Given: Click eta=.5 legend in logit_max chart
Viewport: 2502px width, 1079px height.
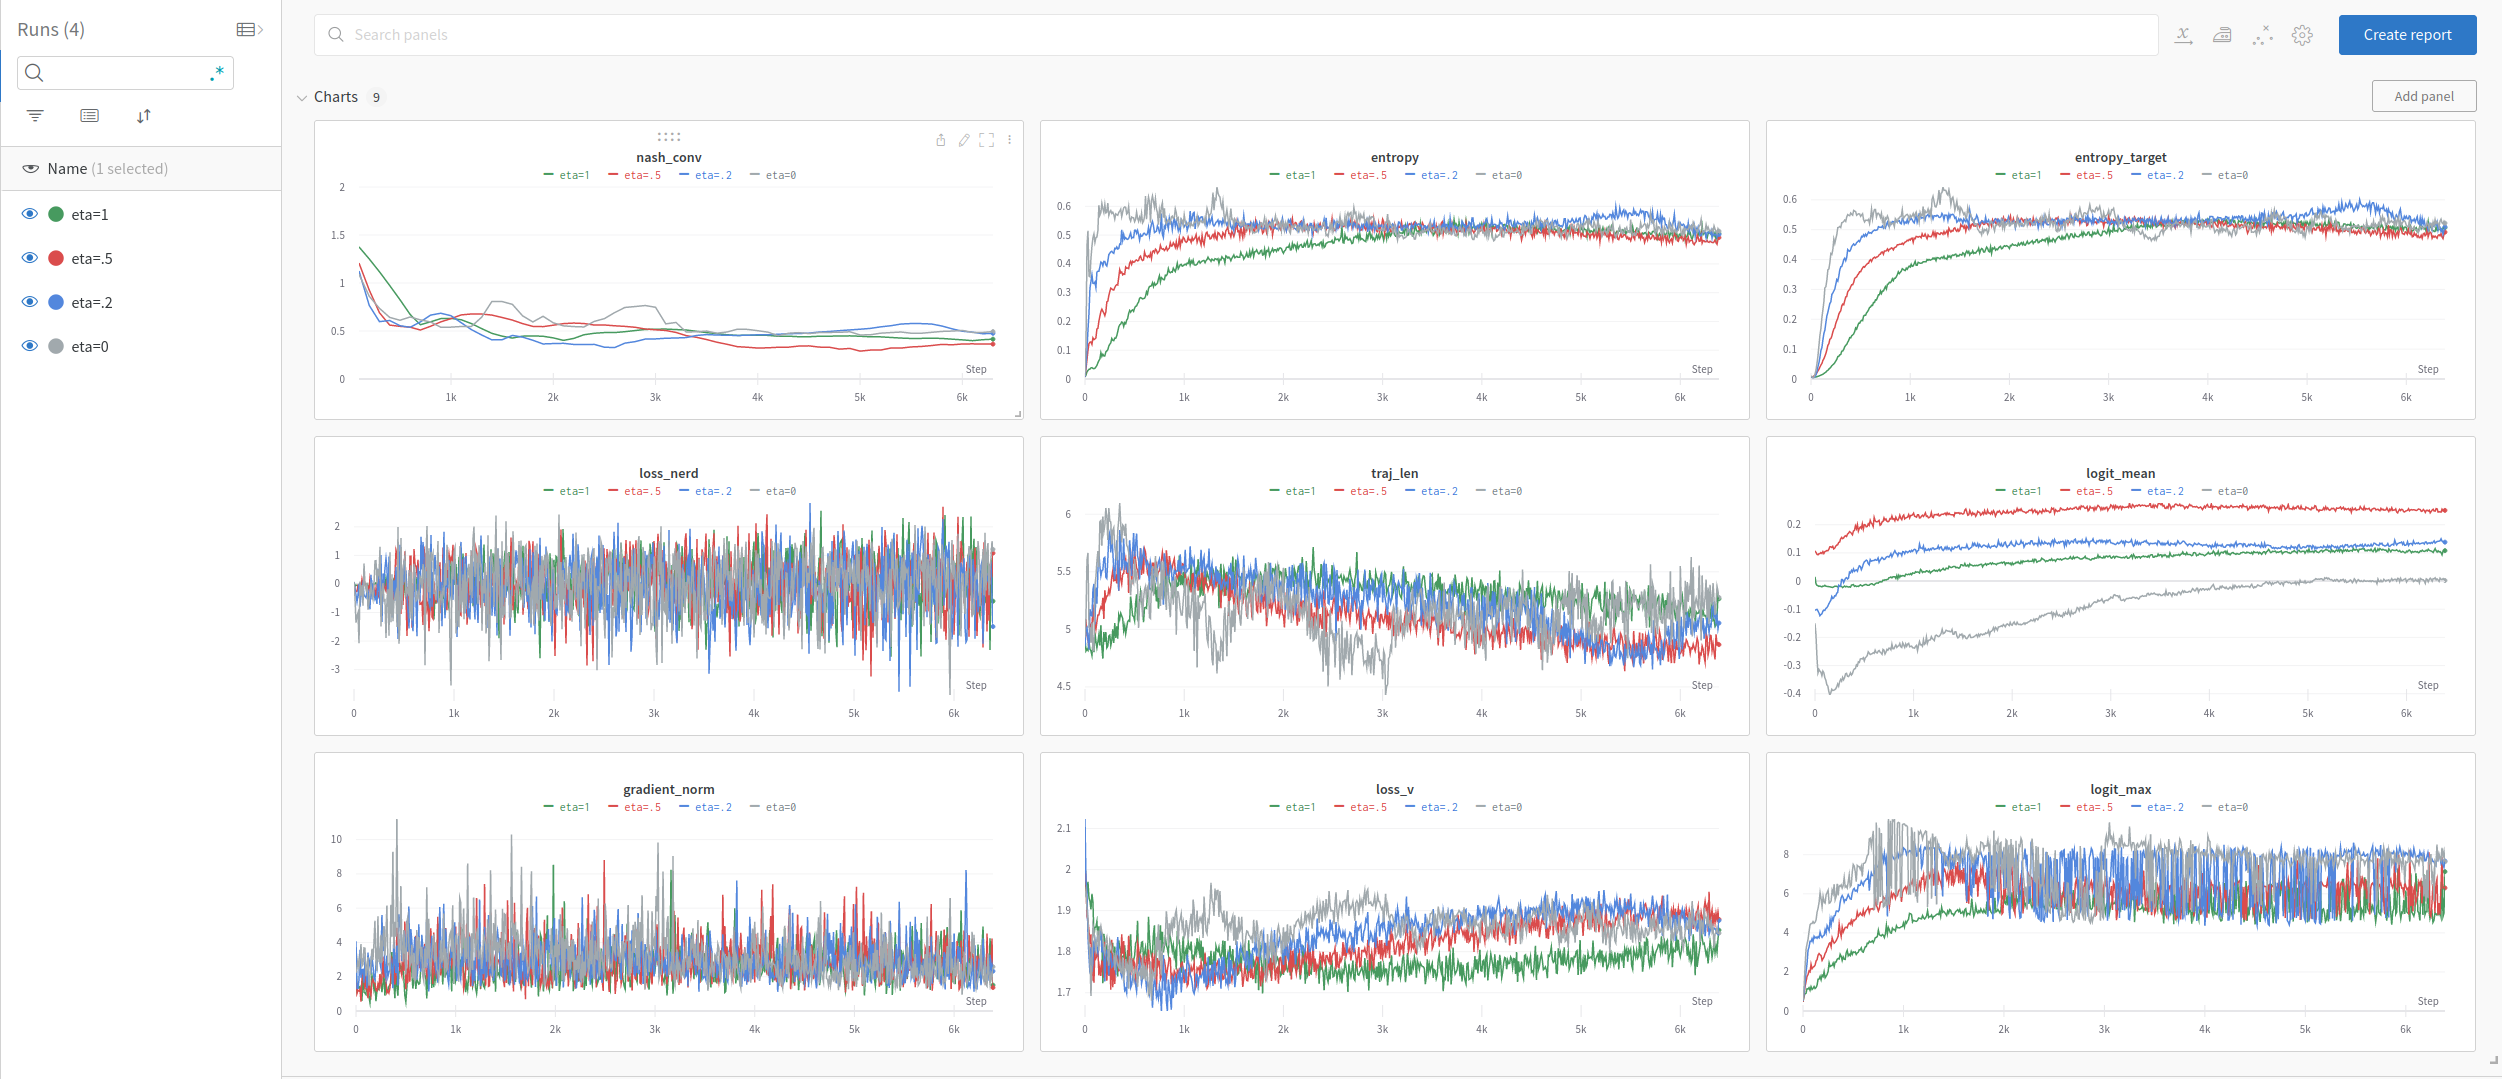Looking at the screenshot, I should pyautogui.click(x=2087, y=807).
